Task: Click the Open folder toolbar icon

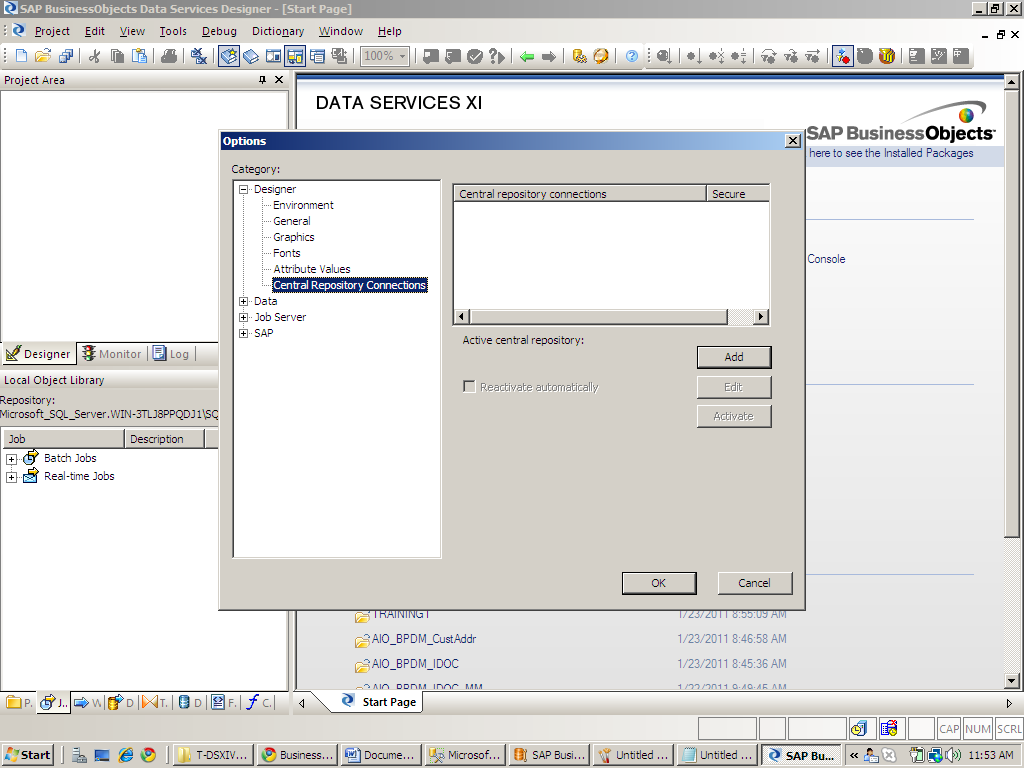Action: click(43, 56)
